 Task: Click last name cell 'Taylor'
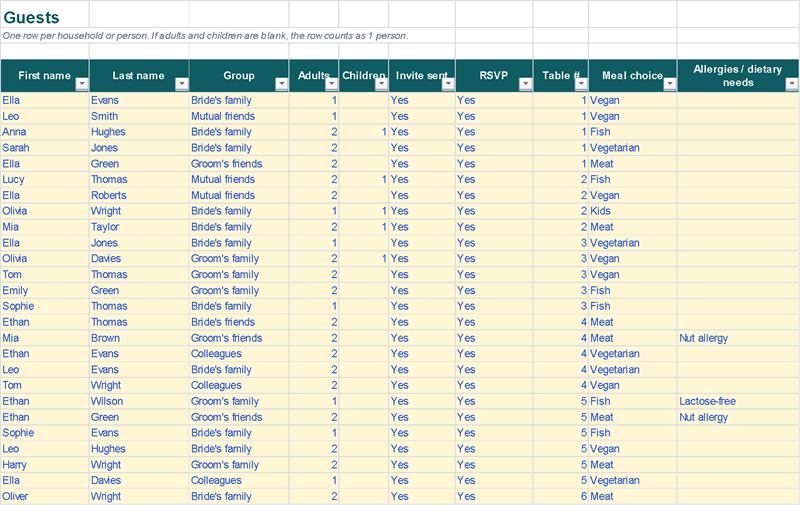click(139, 227)
